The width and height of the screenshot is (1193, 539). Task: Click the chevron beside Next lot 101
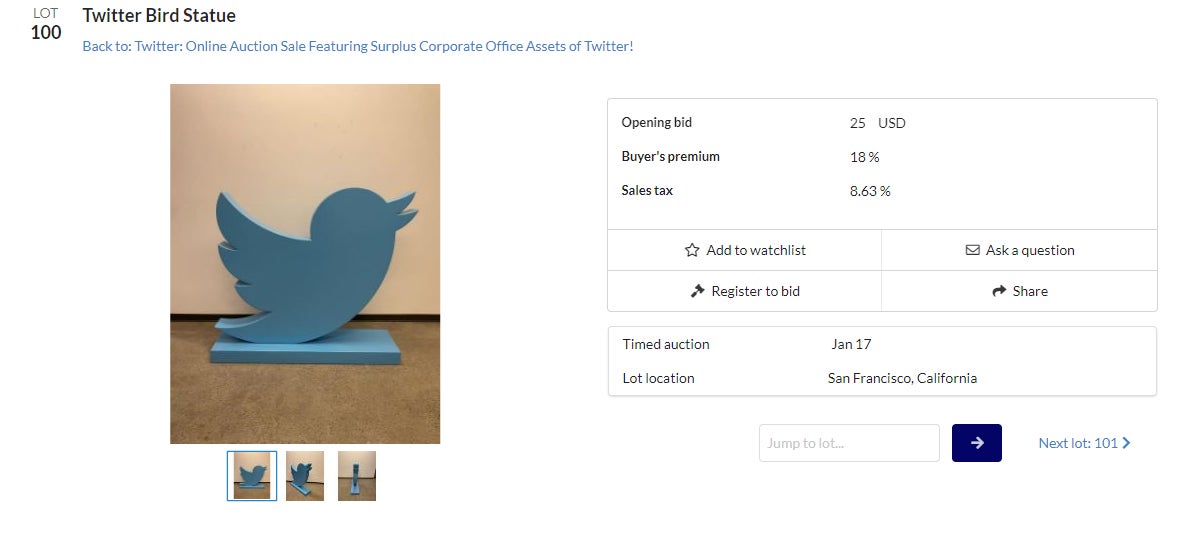point(1127,443)
